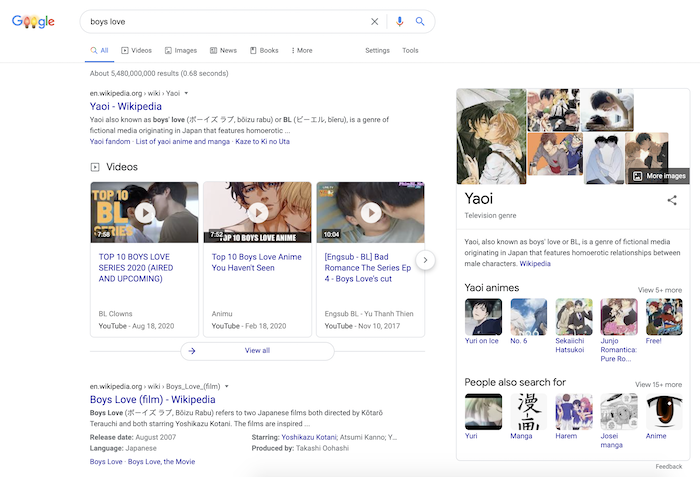Screen dimensions: 700x477
Task: Click the magnifying glass search icon
Action: point(421,21)
